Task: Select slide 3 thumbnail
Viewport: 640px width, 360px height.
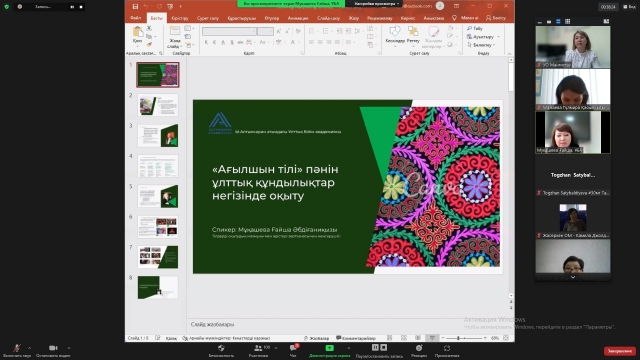Action: [158, 136]
